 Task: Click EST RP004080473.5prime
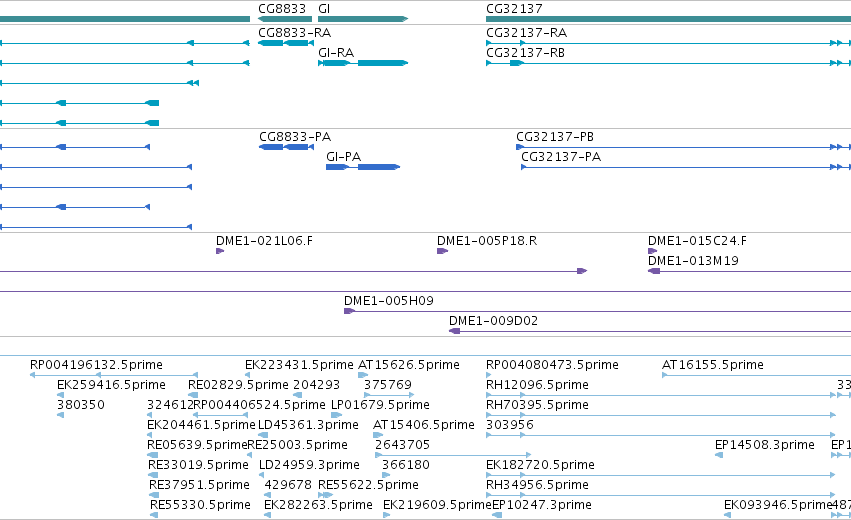point(552,365)
